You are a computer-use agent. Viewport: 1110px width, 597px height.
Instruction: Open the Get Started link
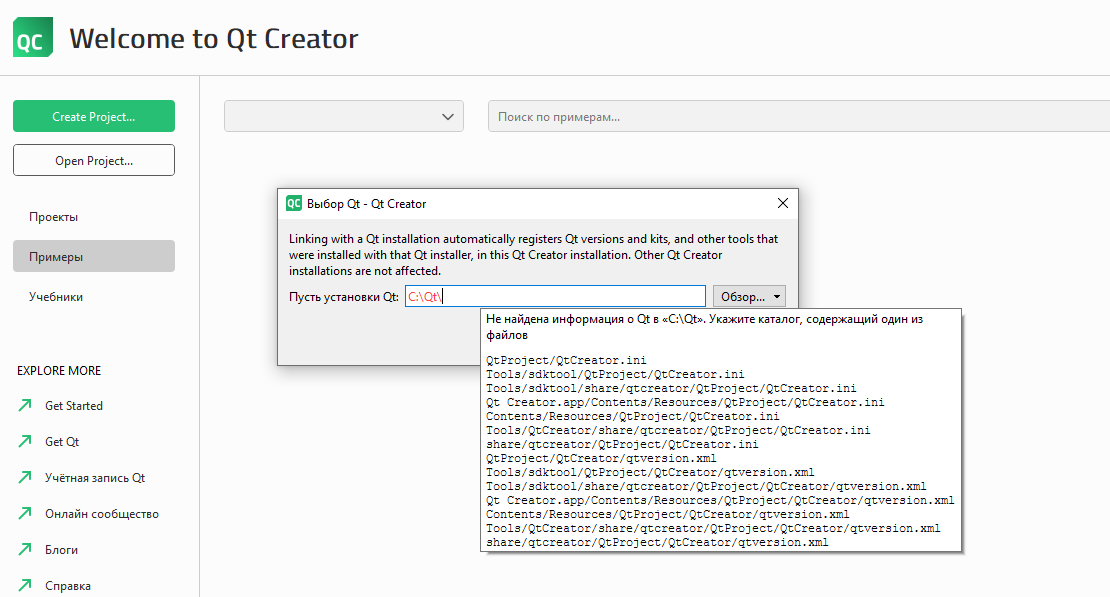[74, 406]
